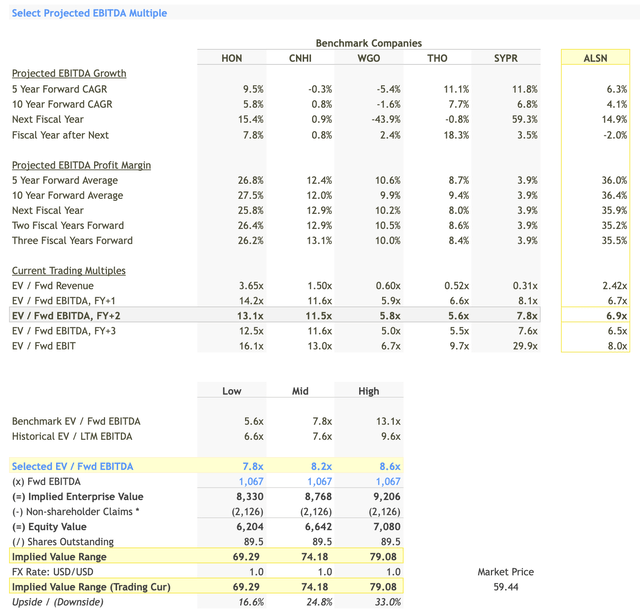Edit the High selected multiple 8.6x

(390, 466)
